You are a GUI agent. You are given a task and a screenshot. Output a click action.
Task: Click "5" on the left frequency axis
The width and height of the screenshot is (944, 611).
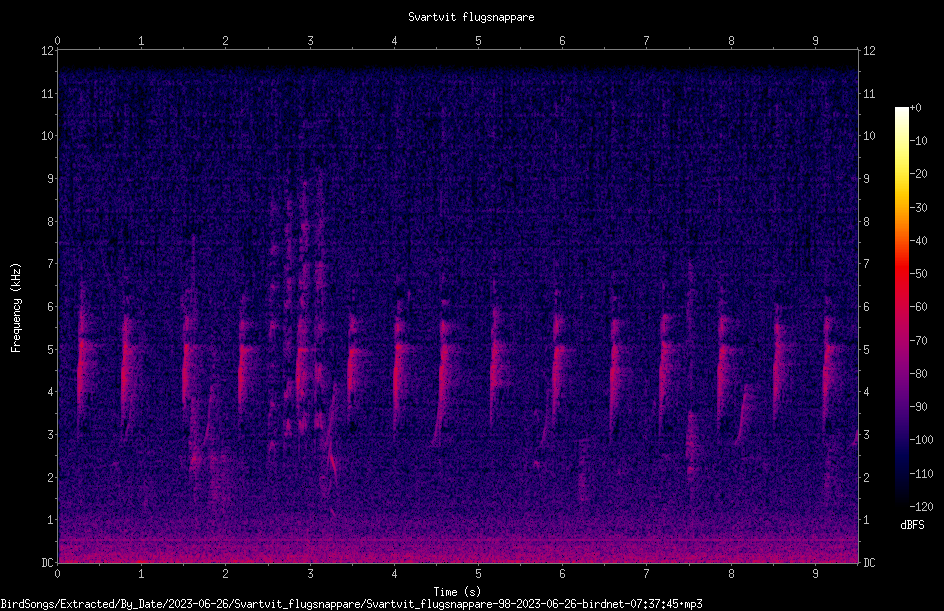(x=51, y=350)
